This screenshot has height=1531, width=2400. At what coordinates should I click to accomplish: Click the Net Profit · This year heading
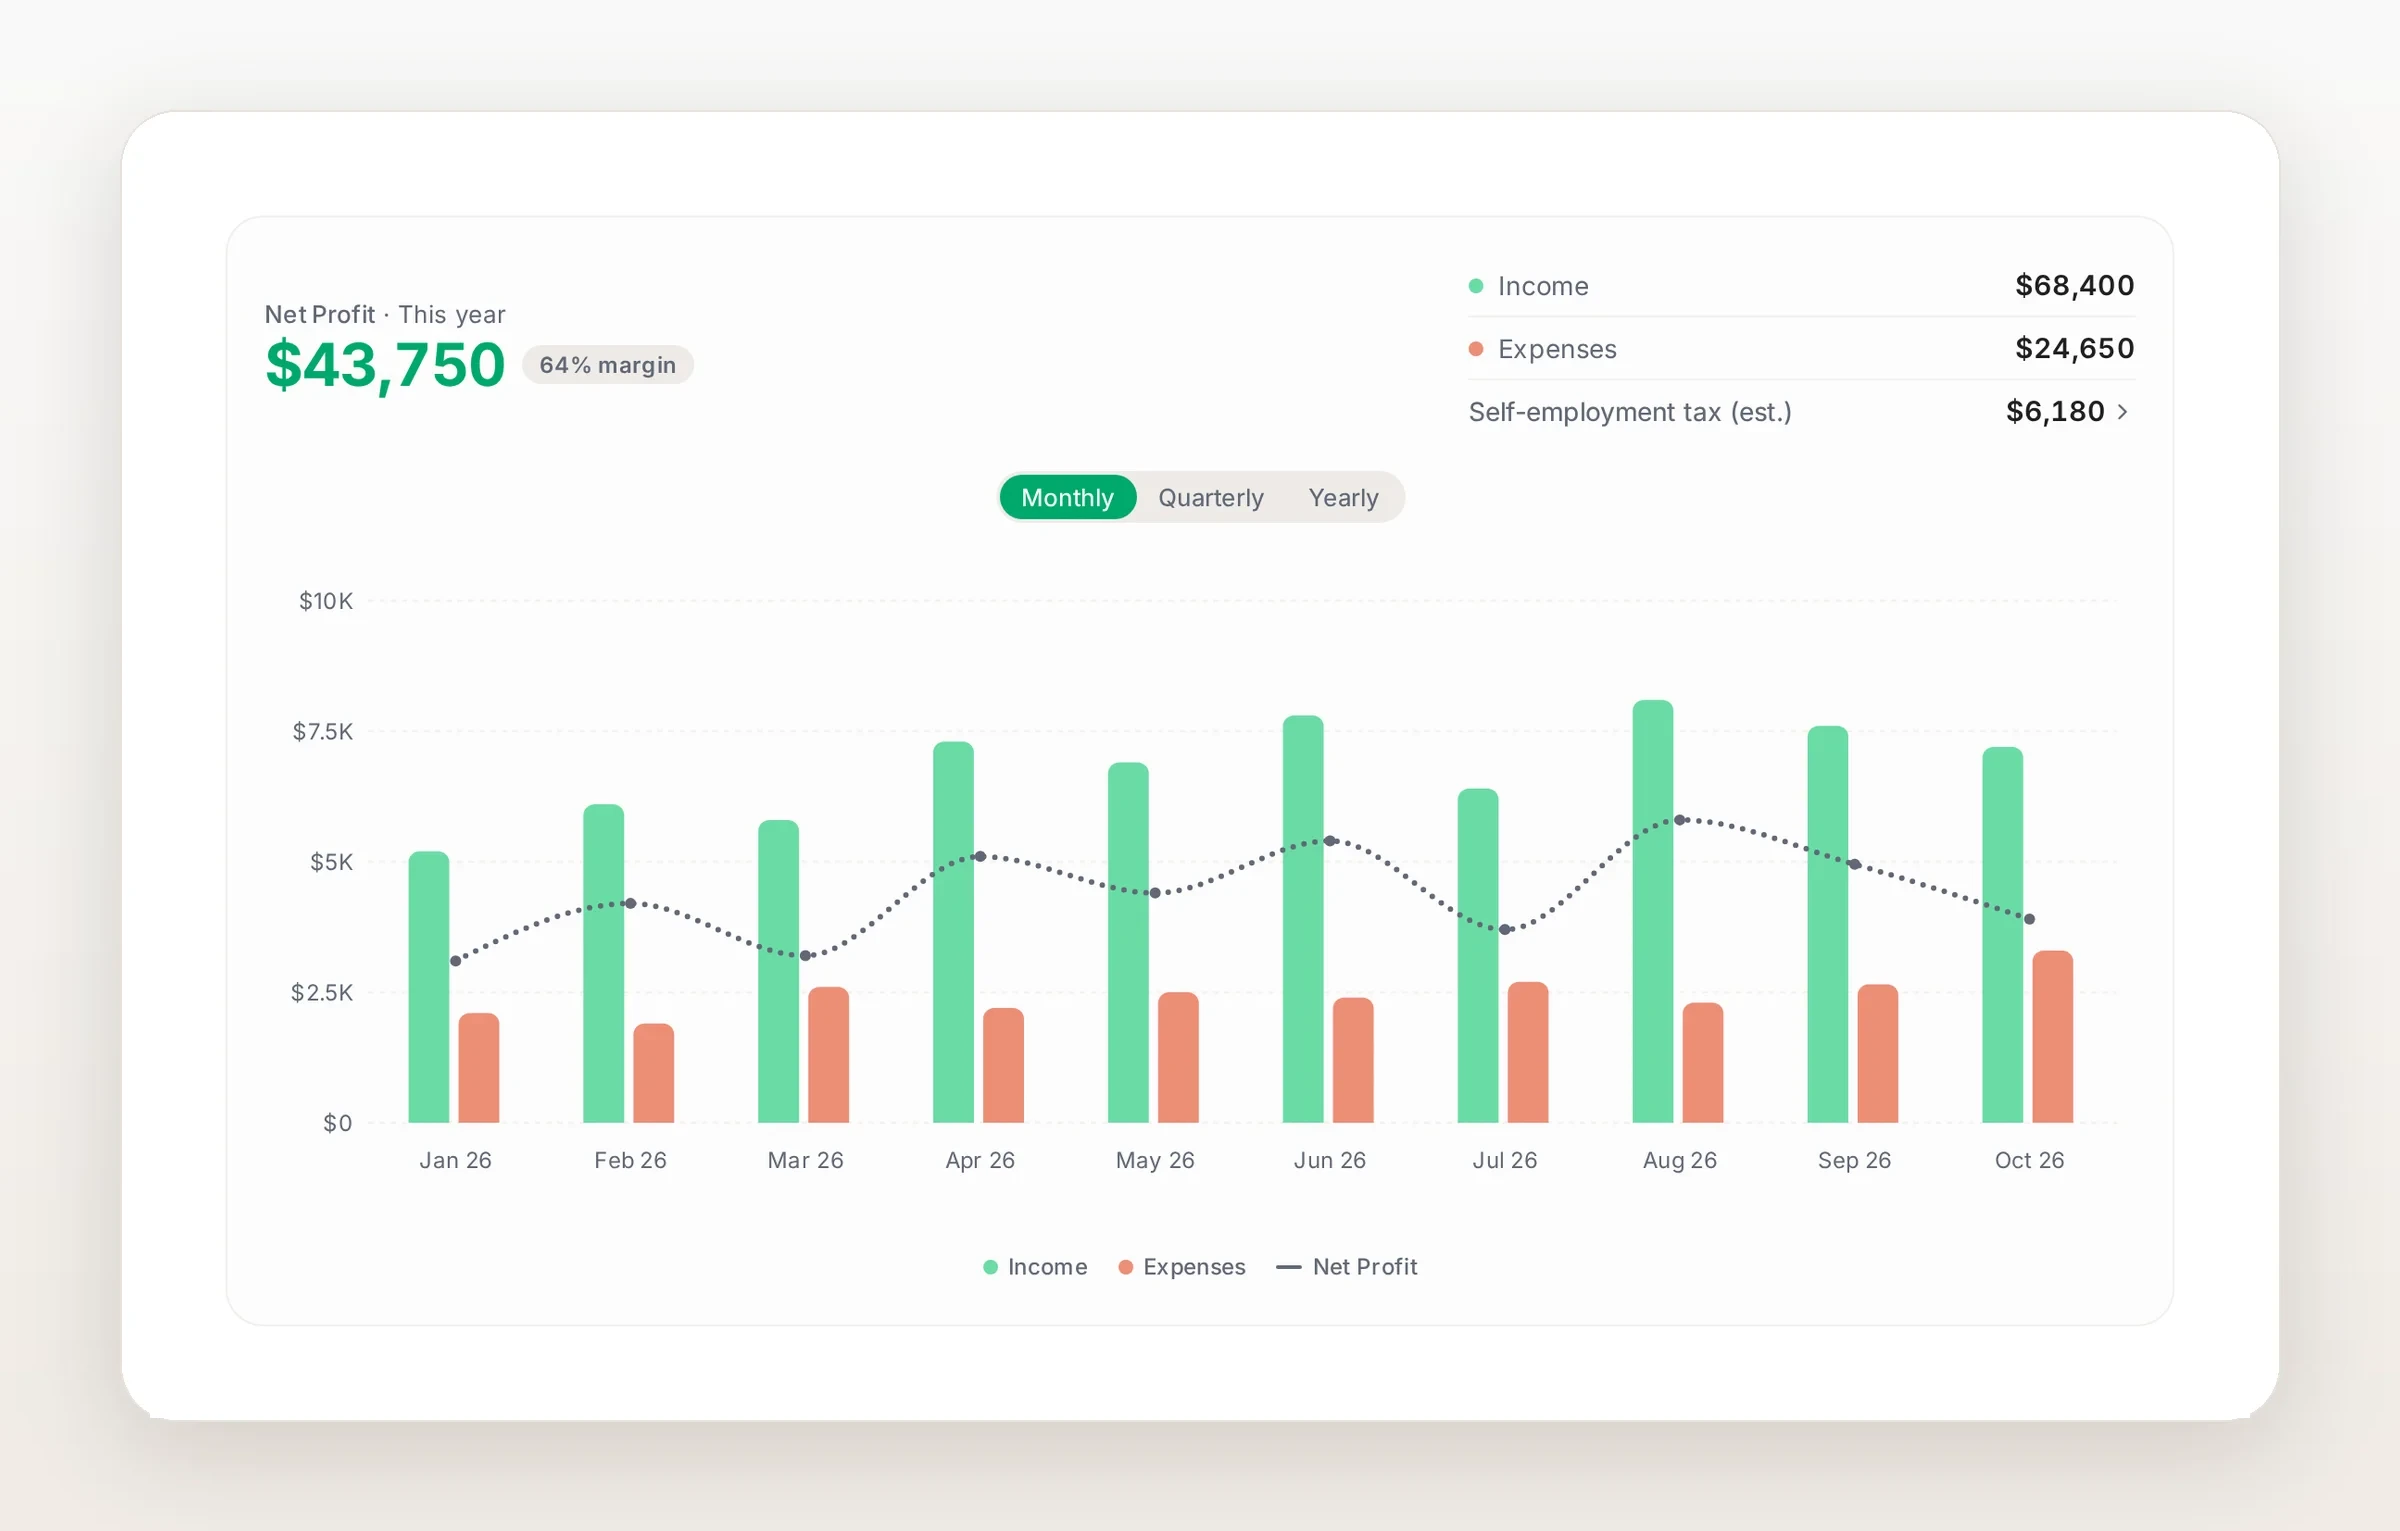pyautogui.click(x=385, y=314)
